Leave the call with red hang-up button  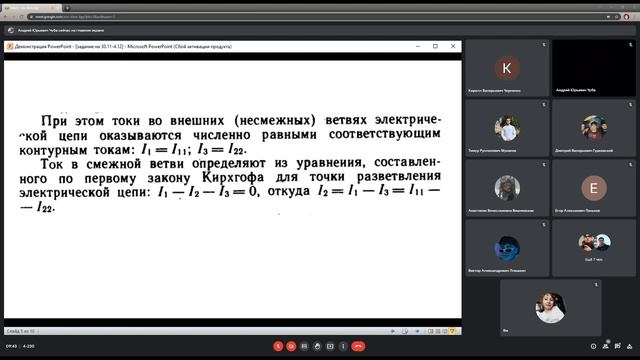click(358, 346)
